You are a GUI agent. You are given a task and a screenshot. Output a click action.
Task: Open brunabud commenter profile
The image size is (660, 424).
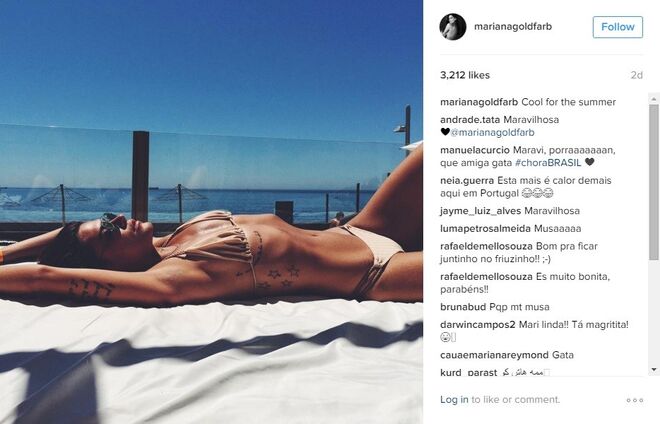pos(463,307)
